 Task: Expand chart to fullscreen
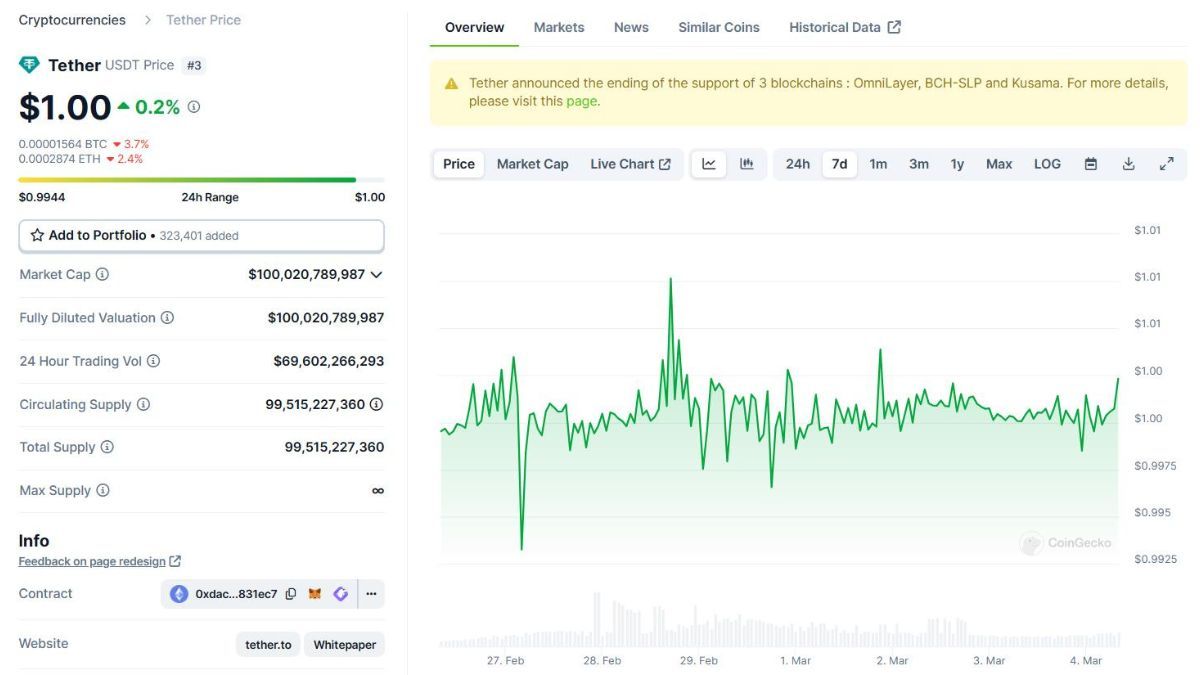(1166, 164)
